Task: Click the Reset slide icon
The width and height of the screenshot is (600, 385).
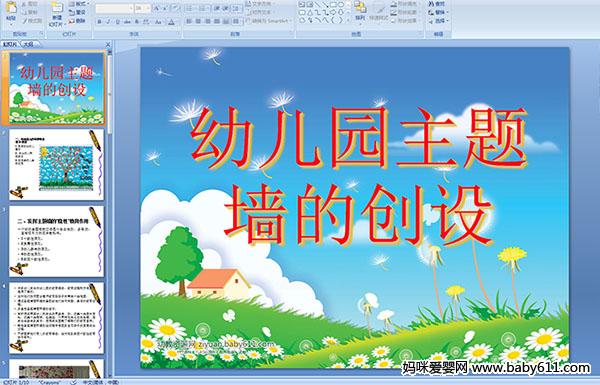Action: tap(77, 13)
